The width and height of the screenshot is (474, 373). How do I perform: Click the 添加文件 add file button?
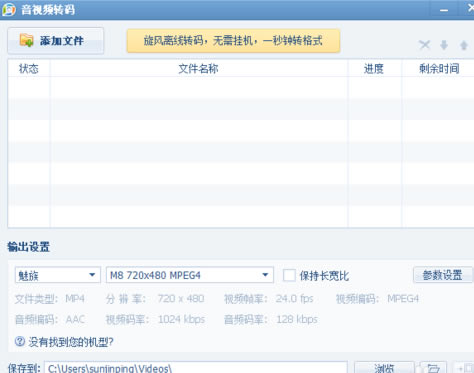point(55,41)
